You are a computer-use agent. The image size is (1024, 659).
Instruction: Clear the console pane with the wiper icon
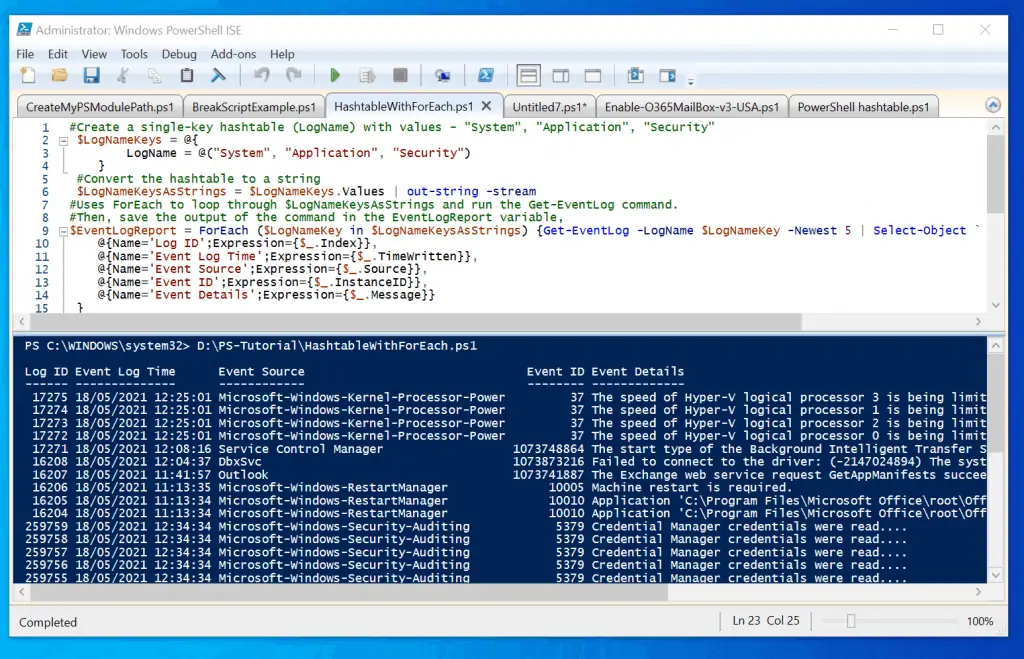point(218,76)
